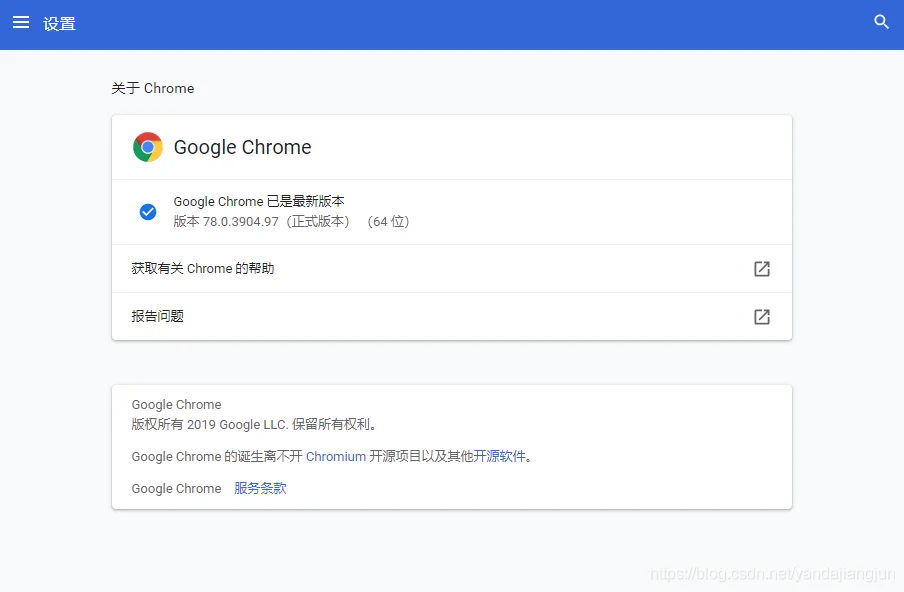The height and width of the screenshot is (592, 904).
Task: Click the search settings magnifier icon
Action: coord(881,22)
